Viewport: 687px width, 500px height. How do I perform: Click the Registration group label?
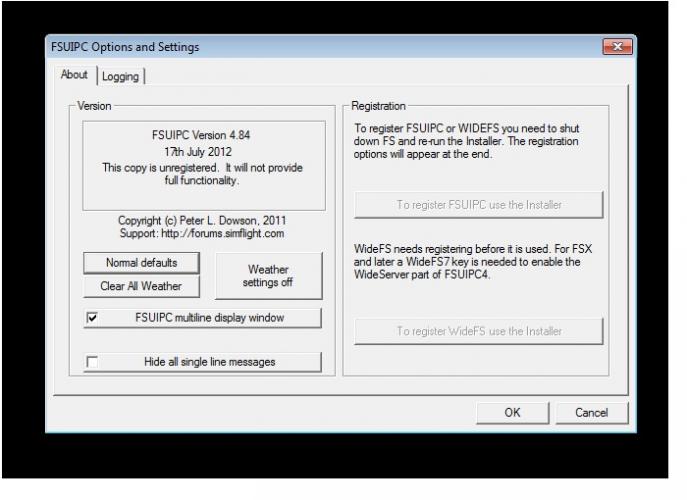(x=379, y=106)
